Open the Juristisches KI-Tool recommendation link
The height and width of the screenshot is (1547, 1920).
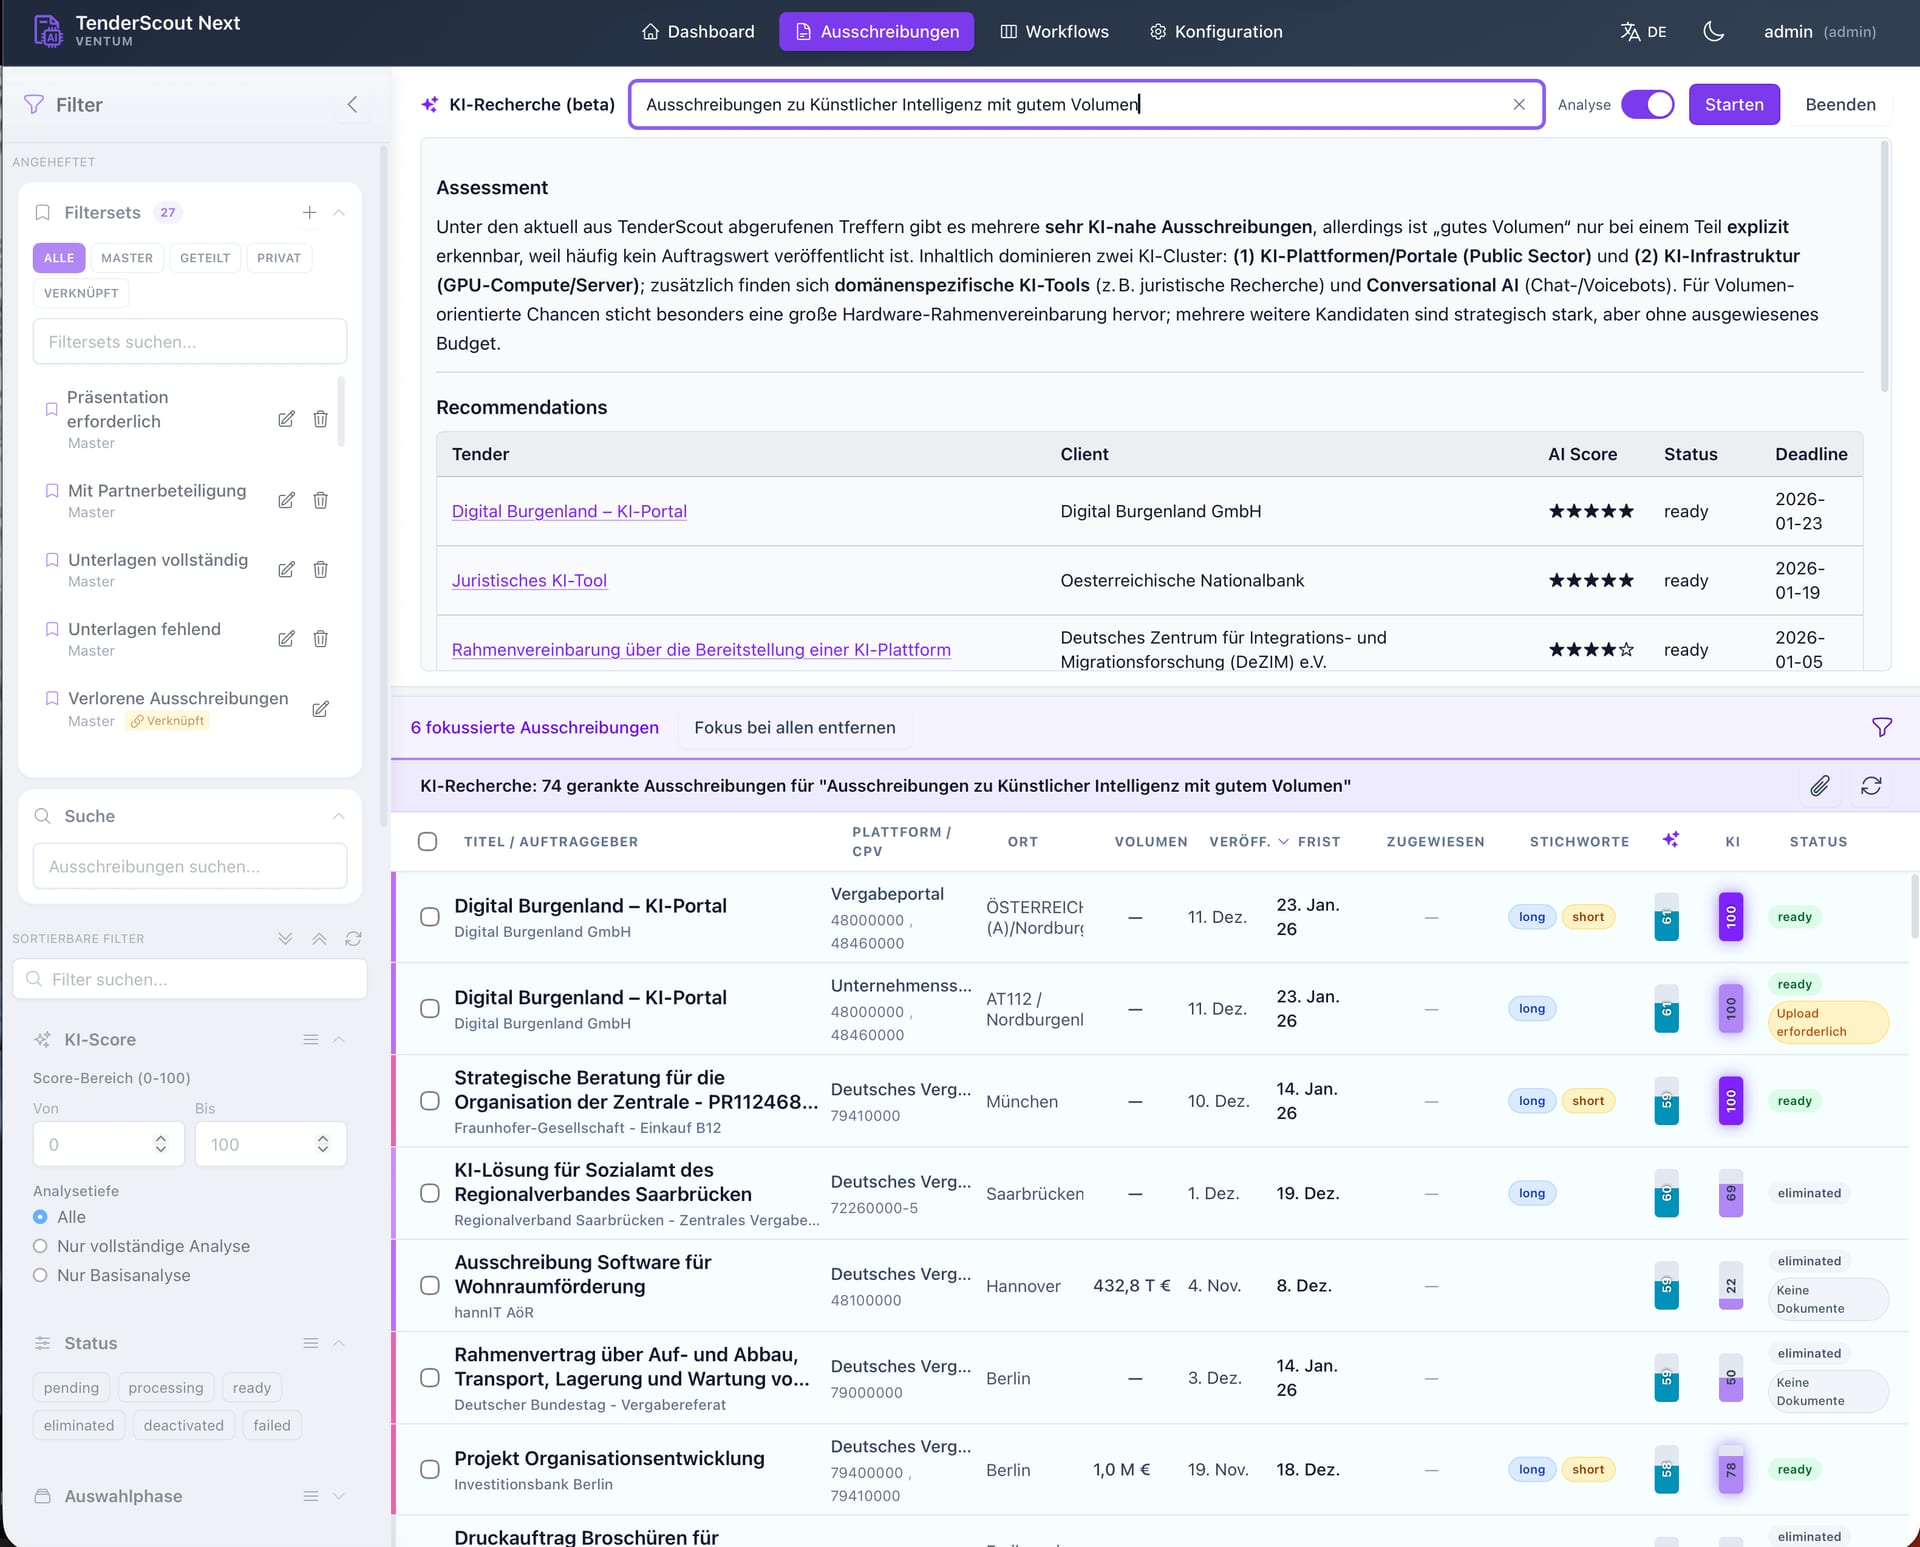tap(529, 580)
